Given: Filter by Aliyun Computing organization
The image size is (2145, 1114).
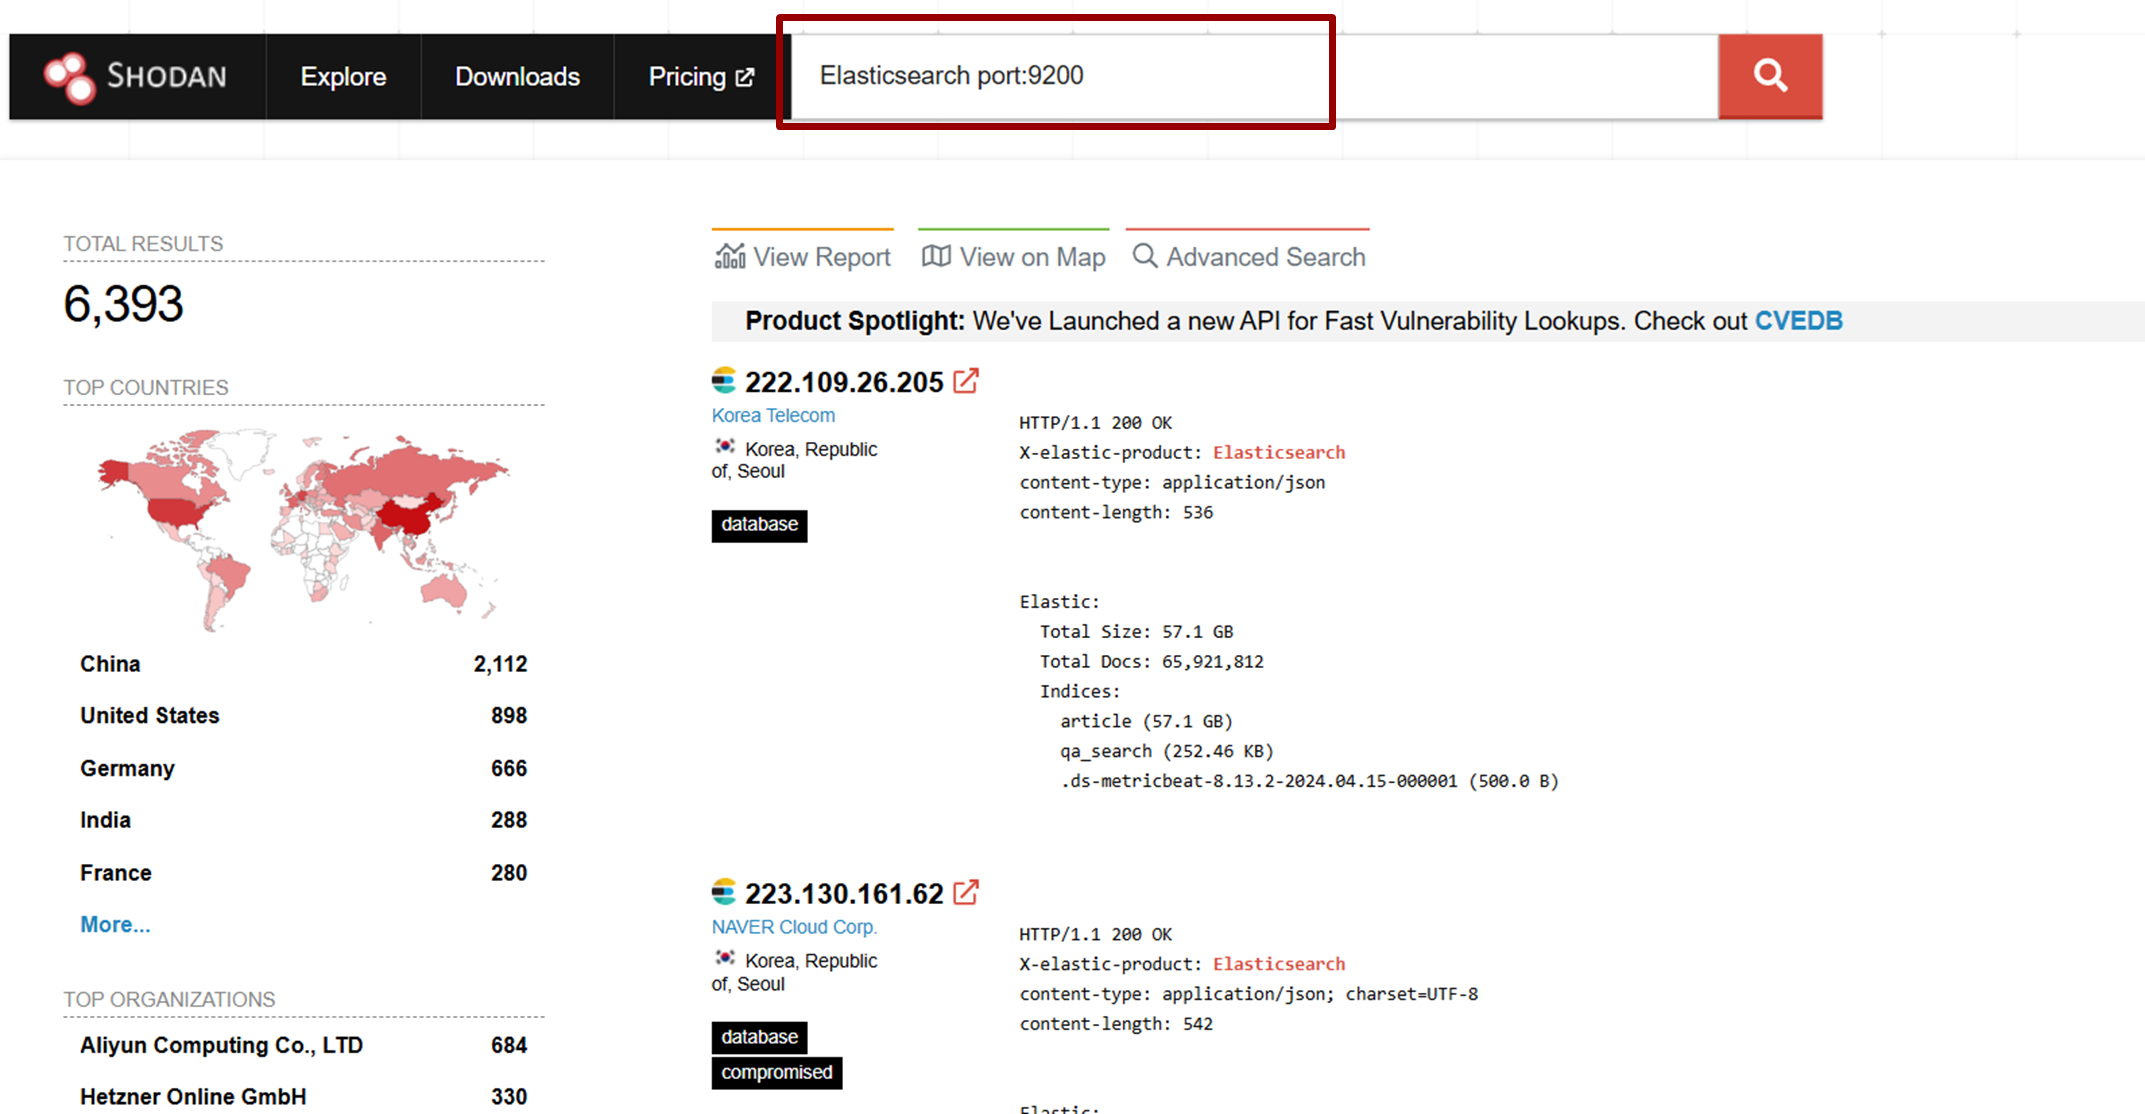Looking at the screenshot, I should tap(221, 1045).
